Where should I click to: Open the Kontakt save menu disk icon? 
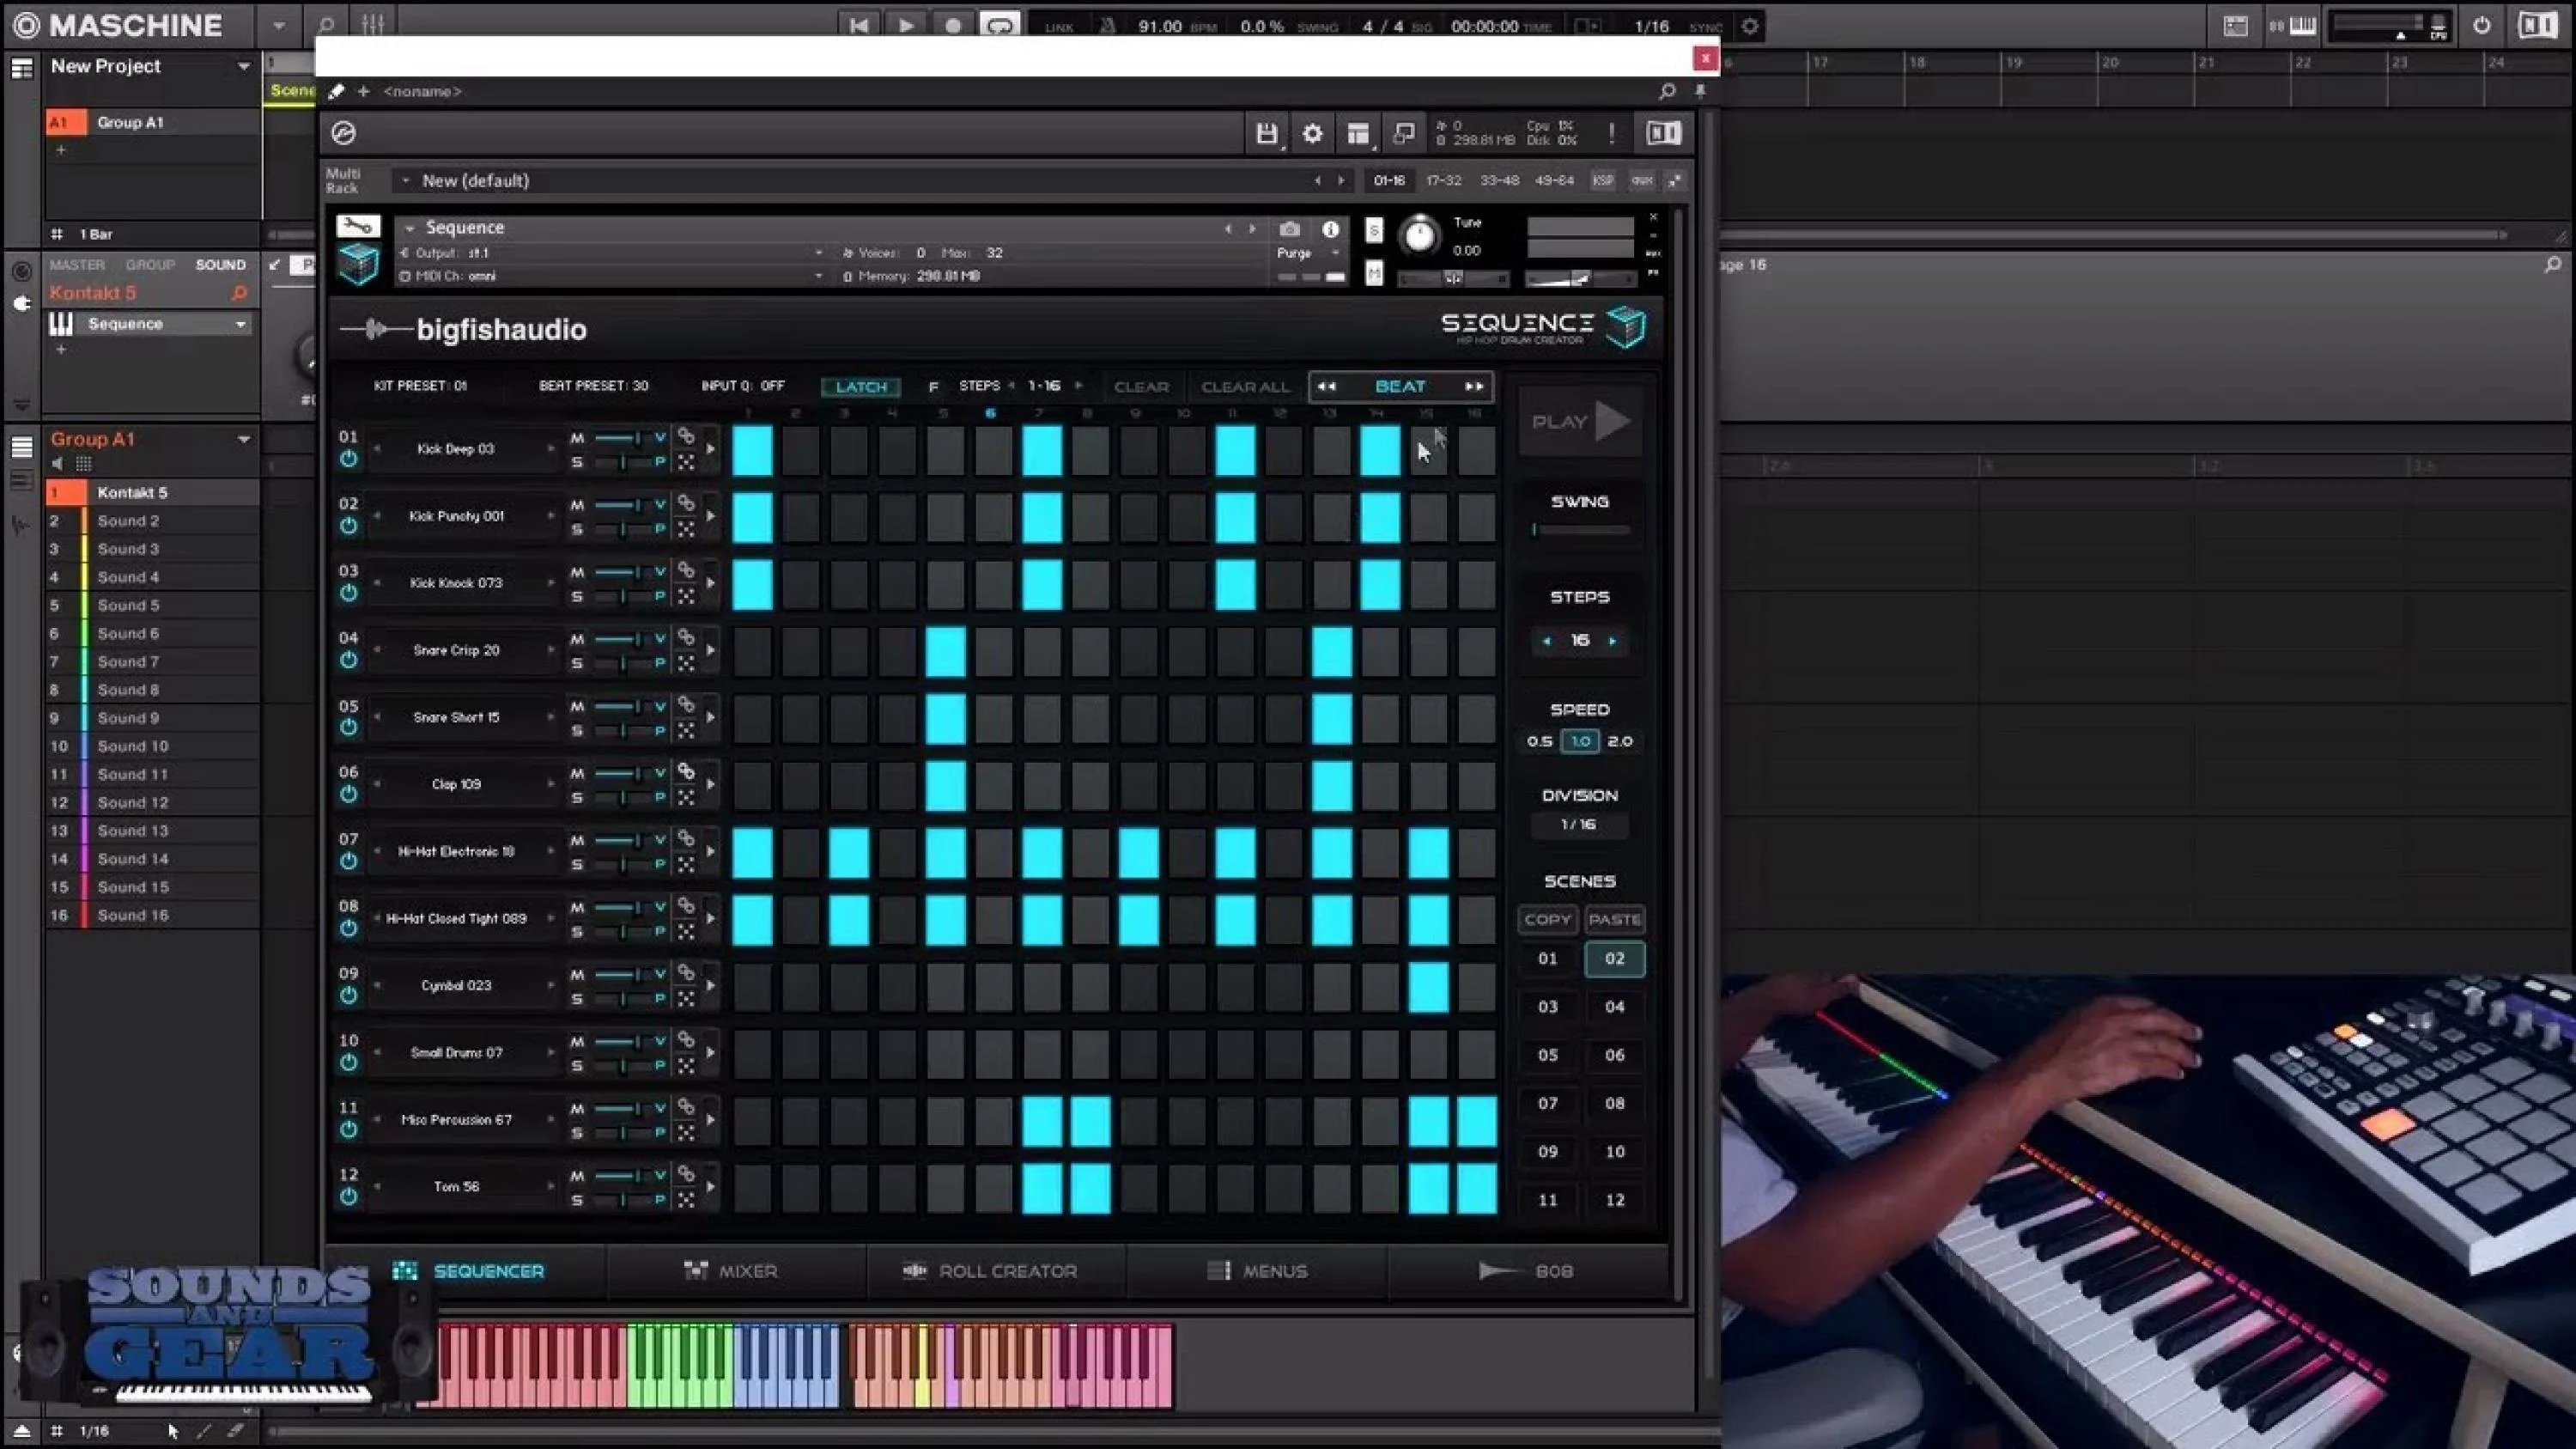[x=1266, y=133]
